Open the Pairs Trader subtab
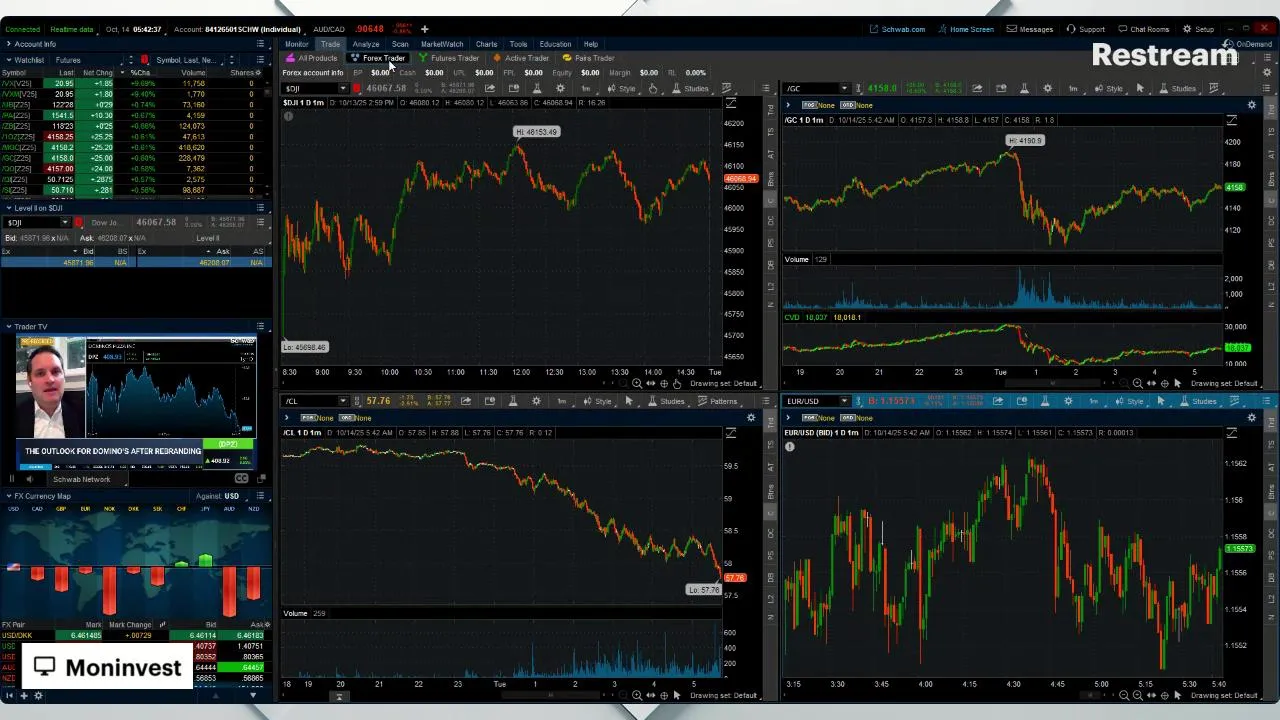1280x720 pixels. (x=589, y=58)
